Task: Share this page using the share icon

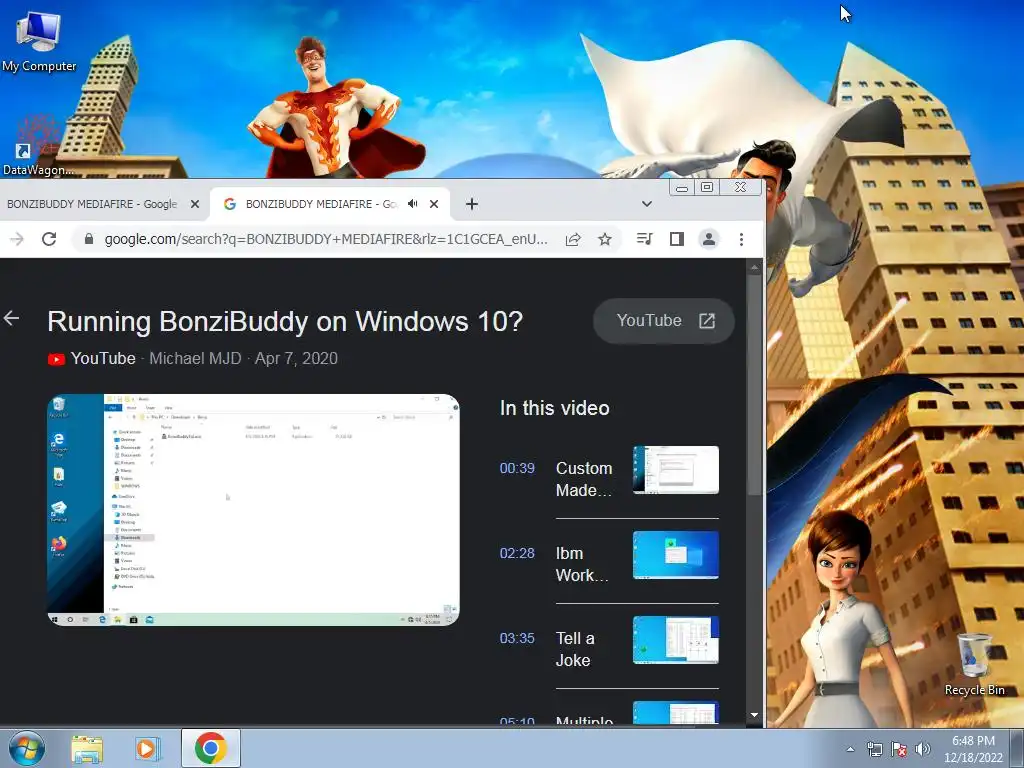Action: pyautogui.click(x=573, y=239)
